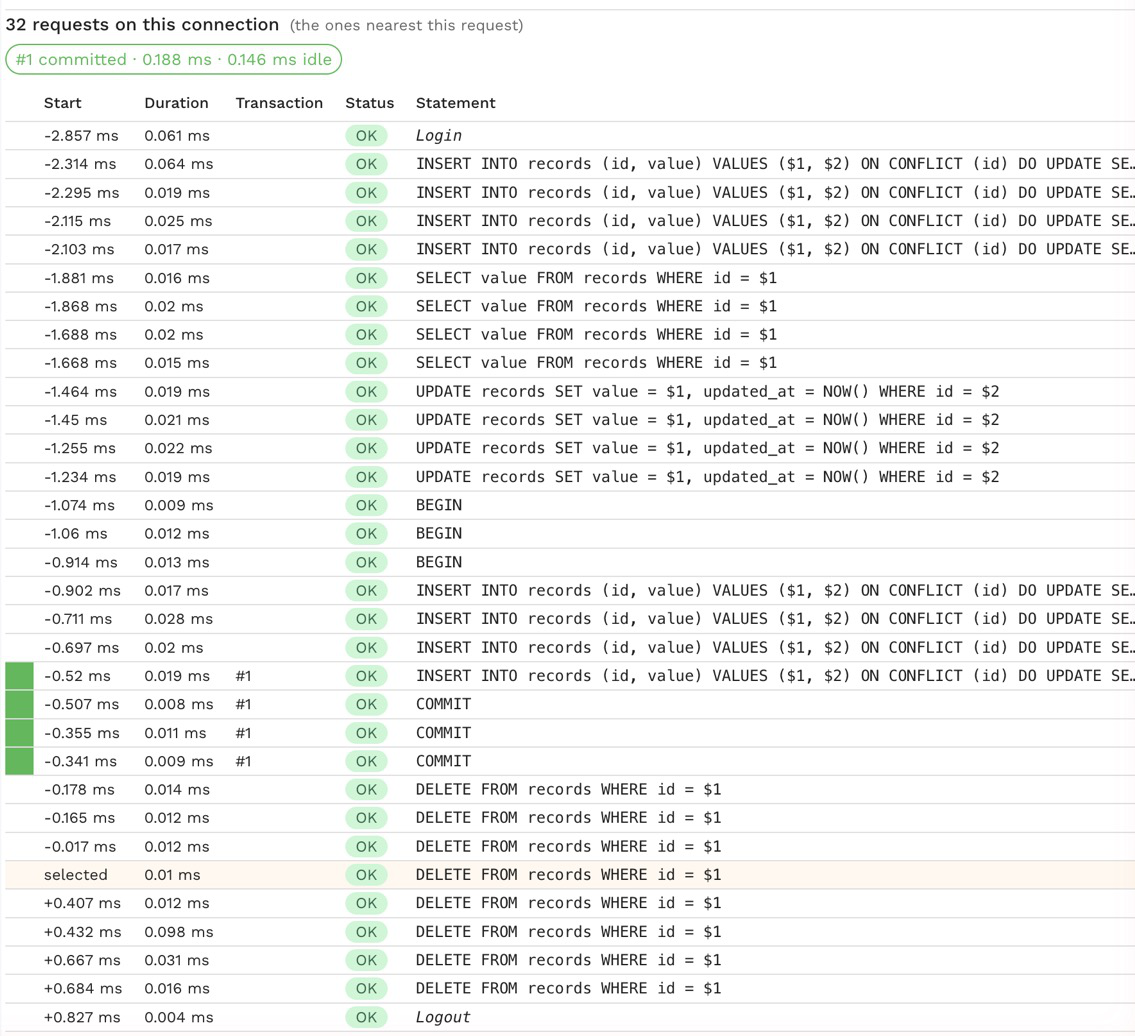This screenshot has width=1135, height=1036.
Task: Open the DELETE request at +0.407 ms
Action: tap(570, 904)
